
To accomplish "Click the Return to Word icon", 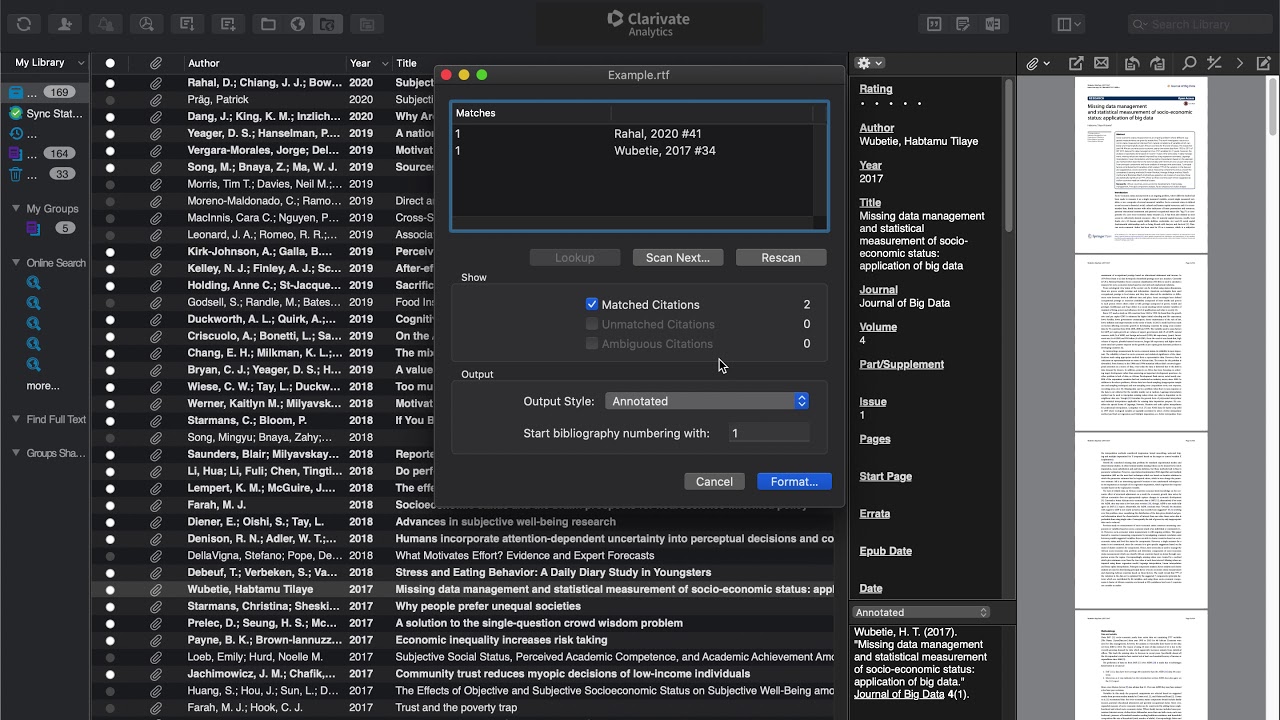I will (993, 24).
